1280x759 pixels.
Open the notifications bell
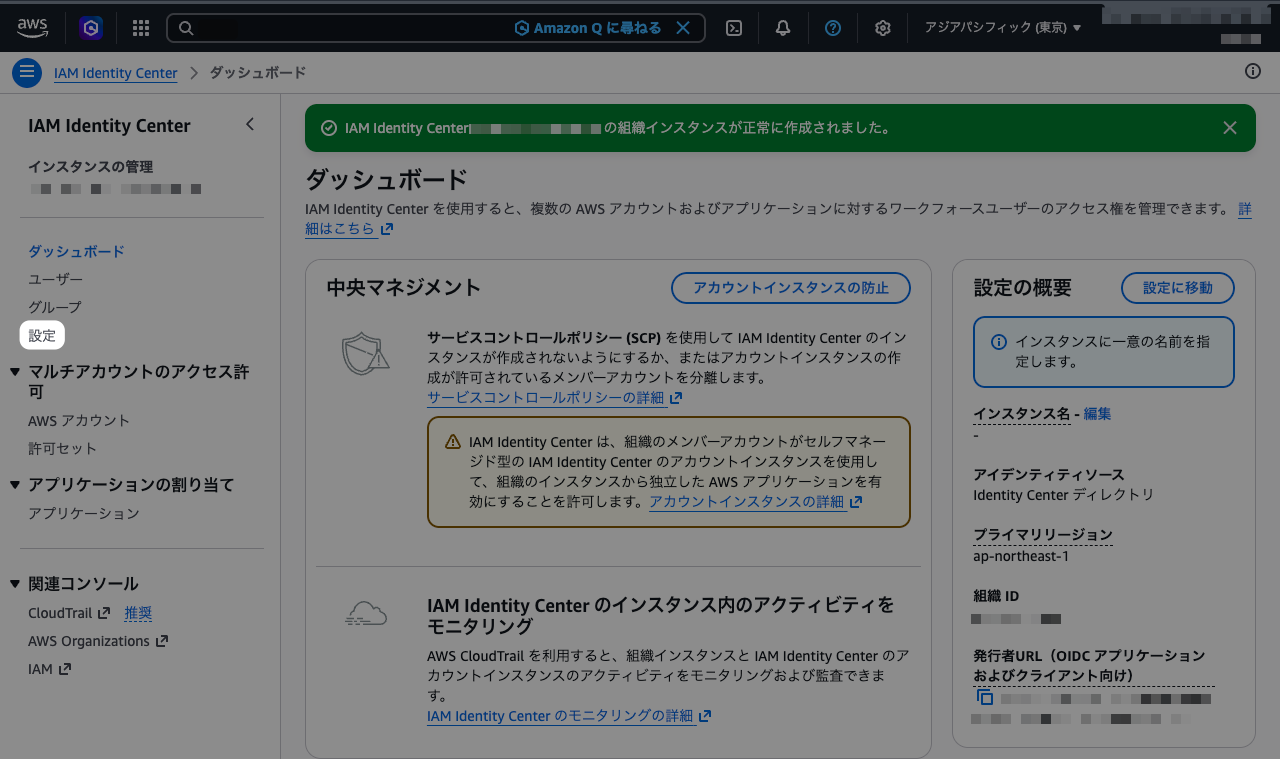783,28
